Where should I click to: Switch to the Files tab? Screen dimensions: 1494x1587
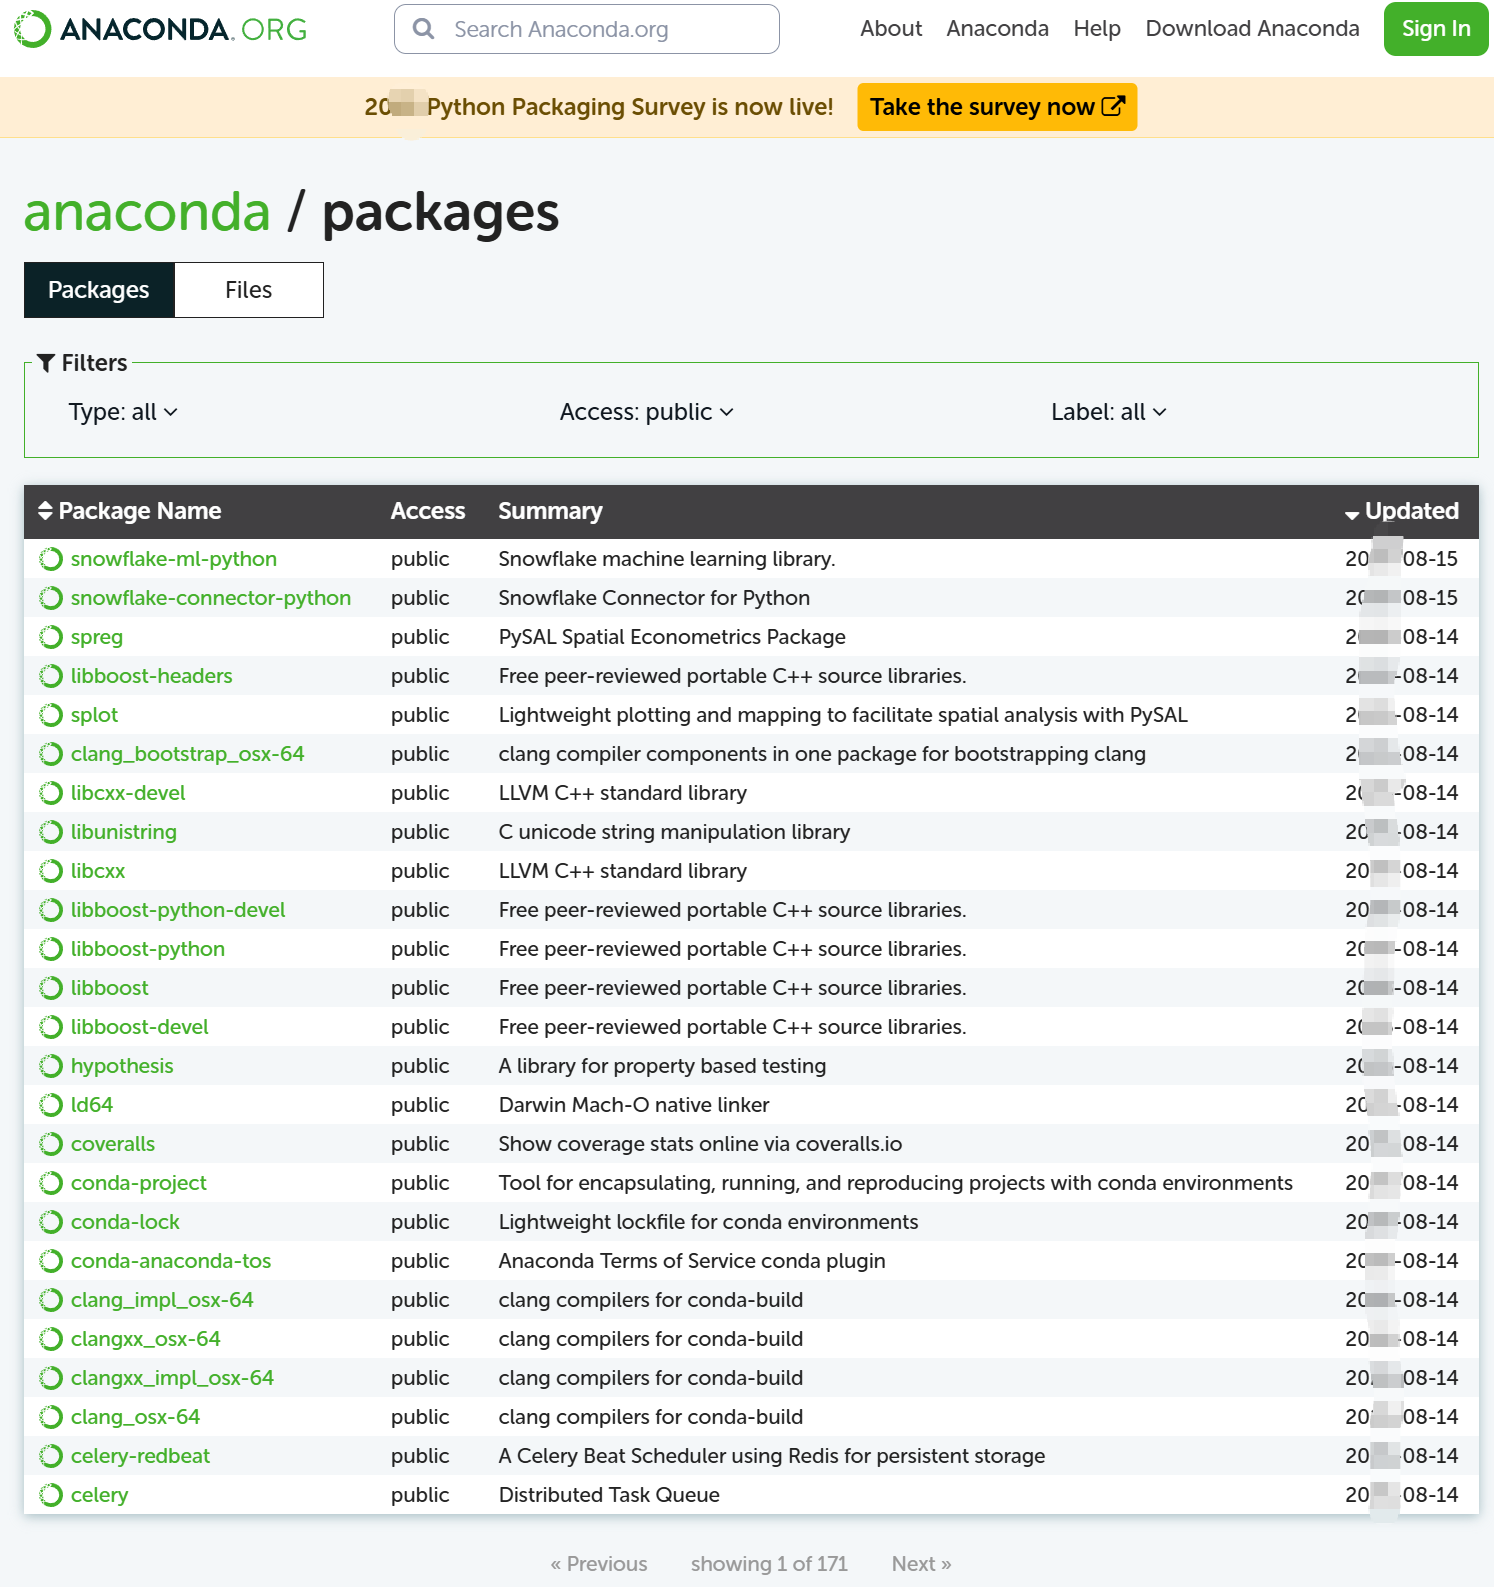coord(249,290)
